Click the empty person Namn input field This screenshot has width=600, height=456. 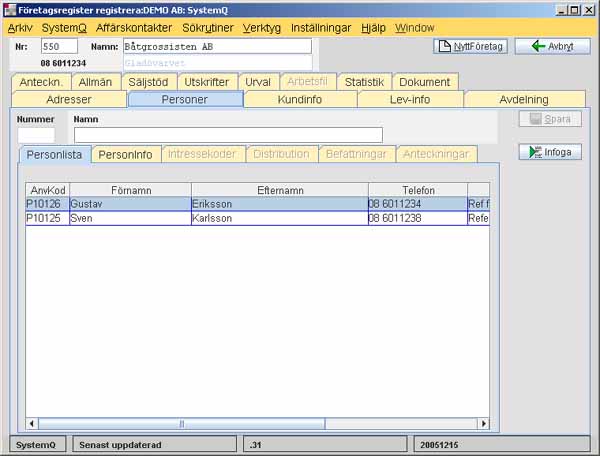tap(228, 135)
